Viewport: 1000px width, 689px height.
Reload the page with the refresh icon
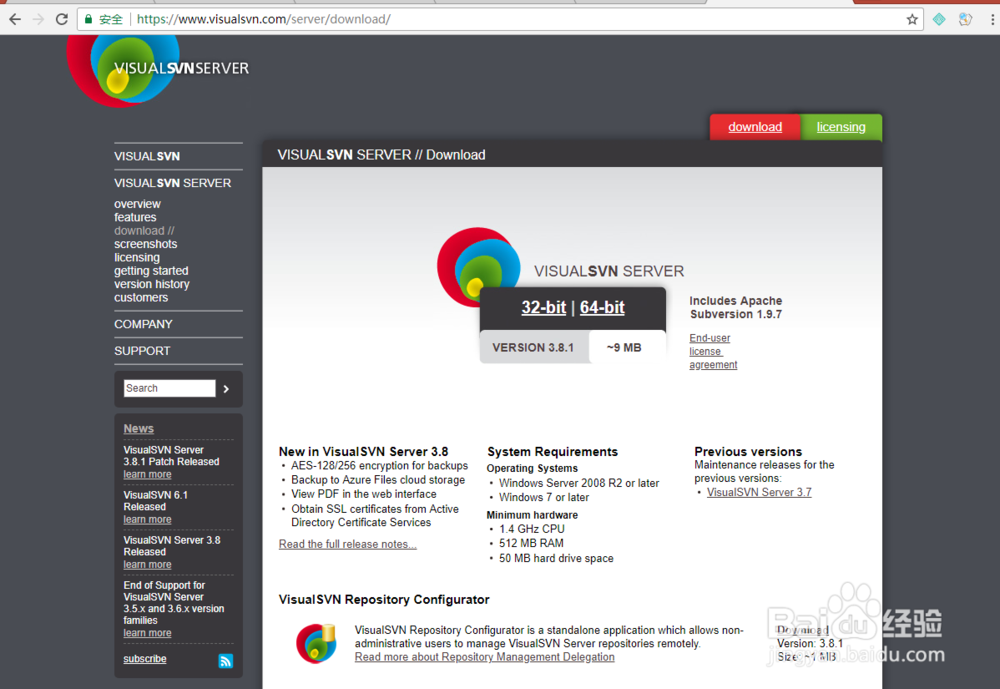point(61,19)
